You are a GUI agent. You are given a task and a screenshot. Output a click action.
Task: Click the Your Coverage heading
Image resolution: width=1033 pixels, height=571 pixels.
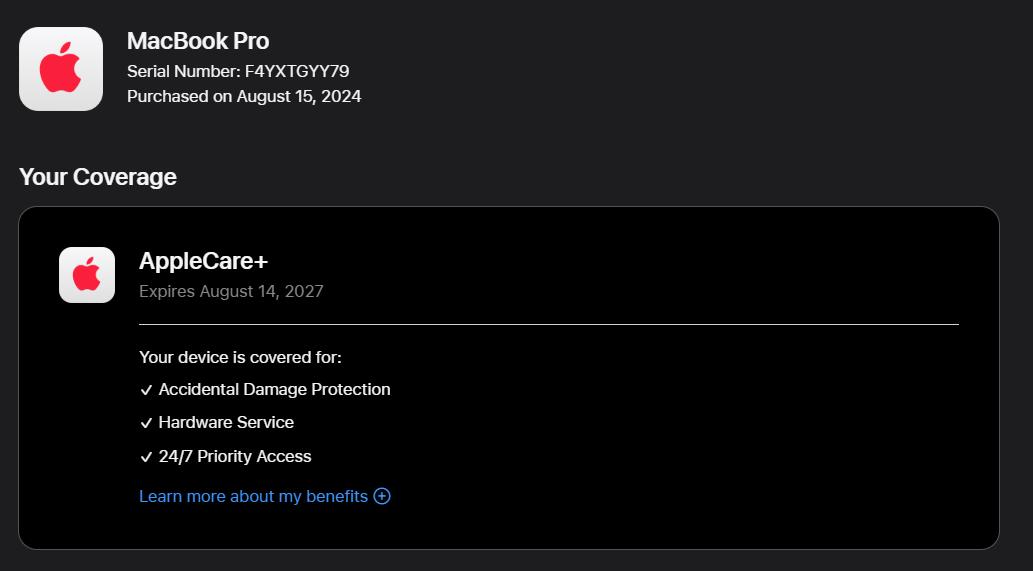click(x=98, y=177)
